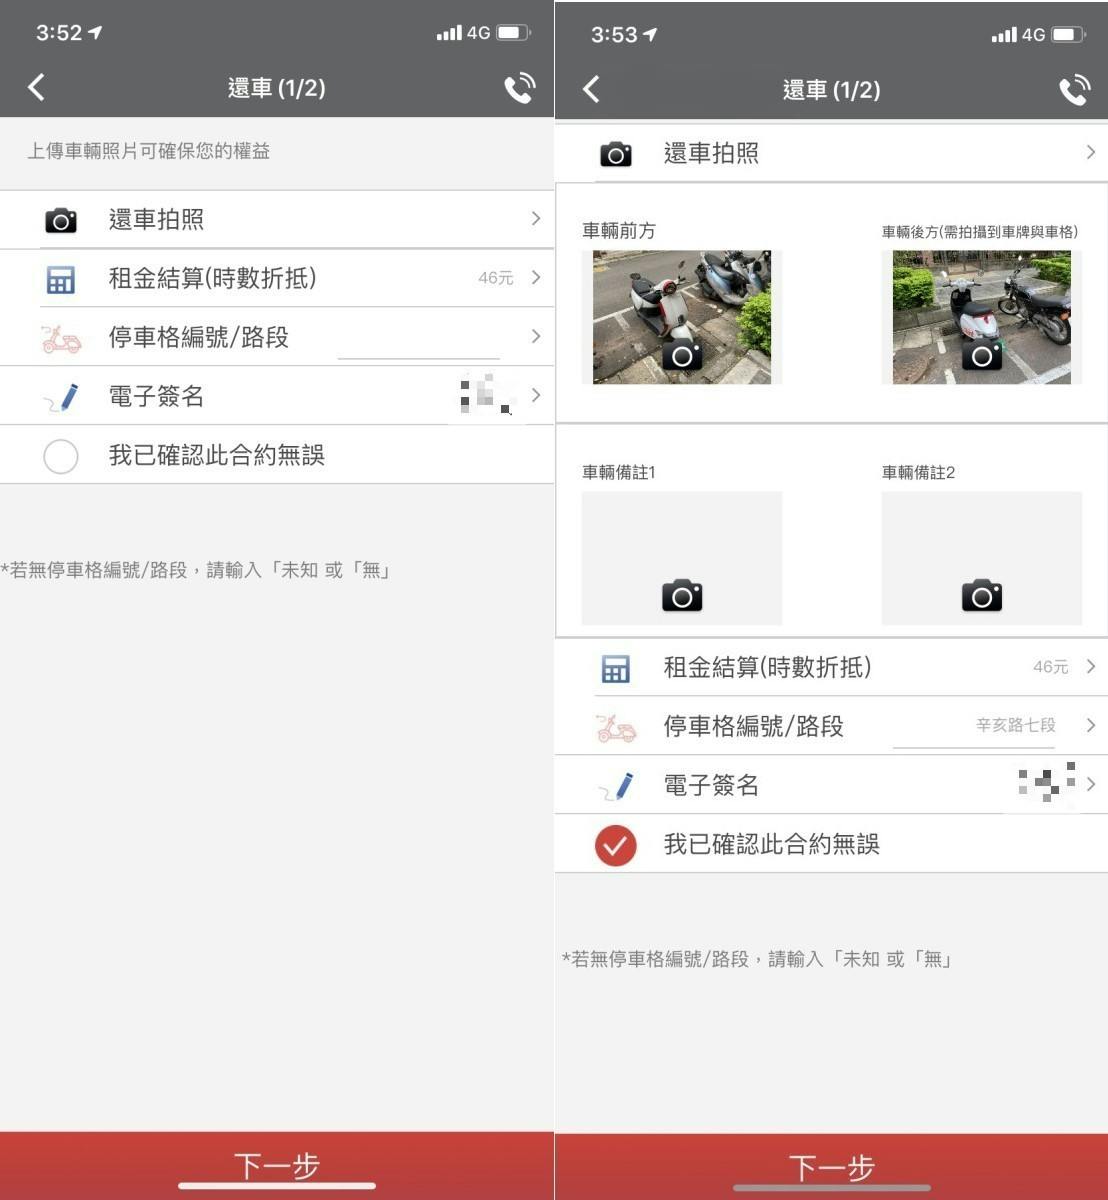Collapse 還車拍照 chevron on right screen
The image size is (1108, 1200).
(x=1091, y=152)
